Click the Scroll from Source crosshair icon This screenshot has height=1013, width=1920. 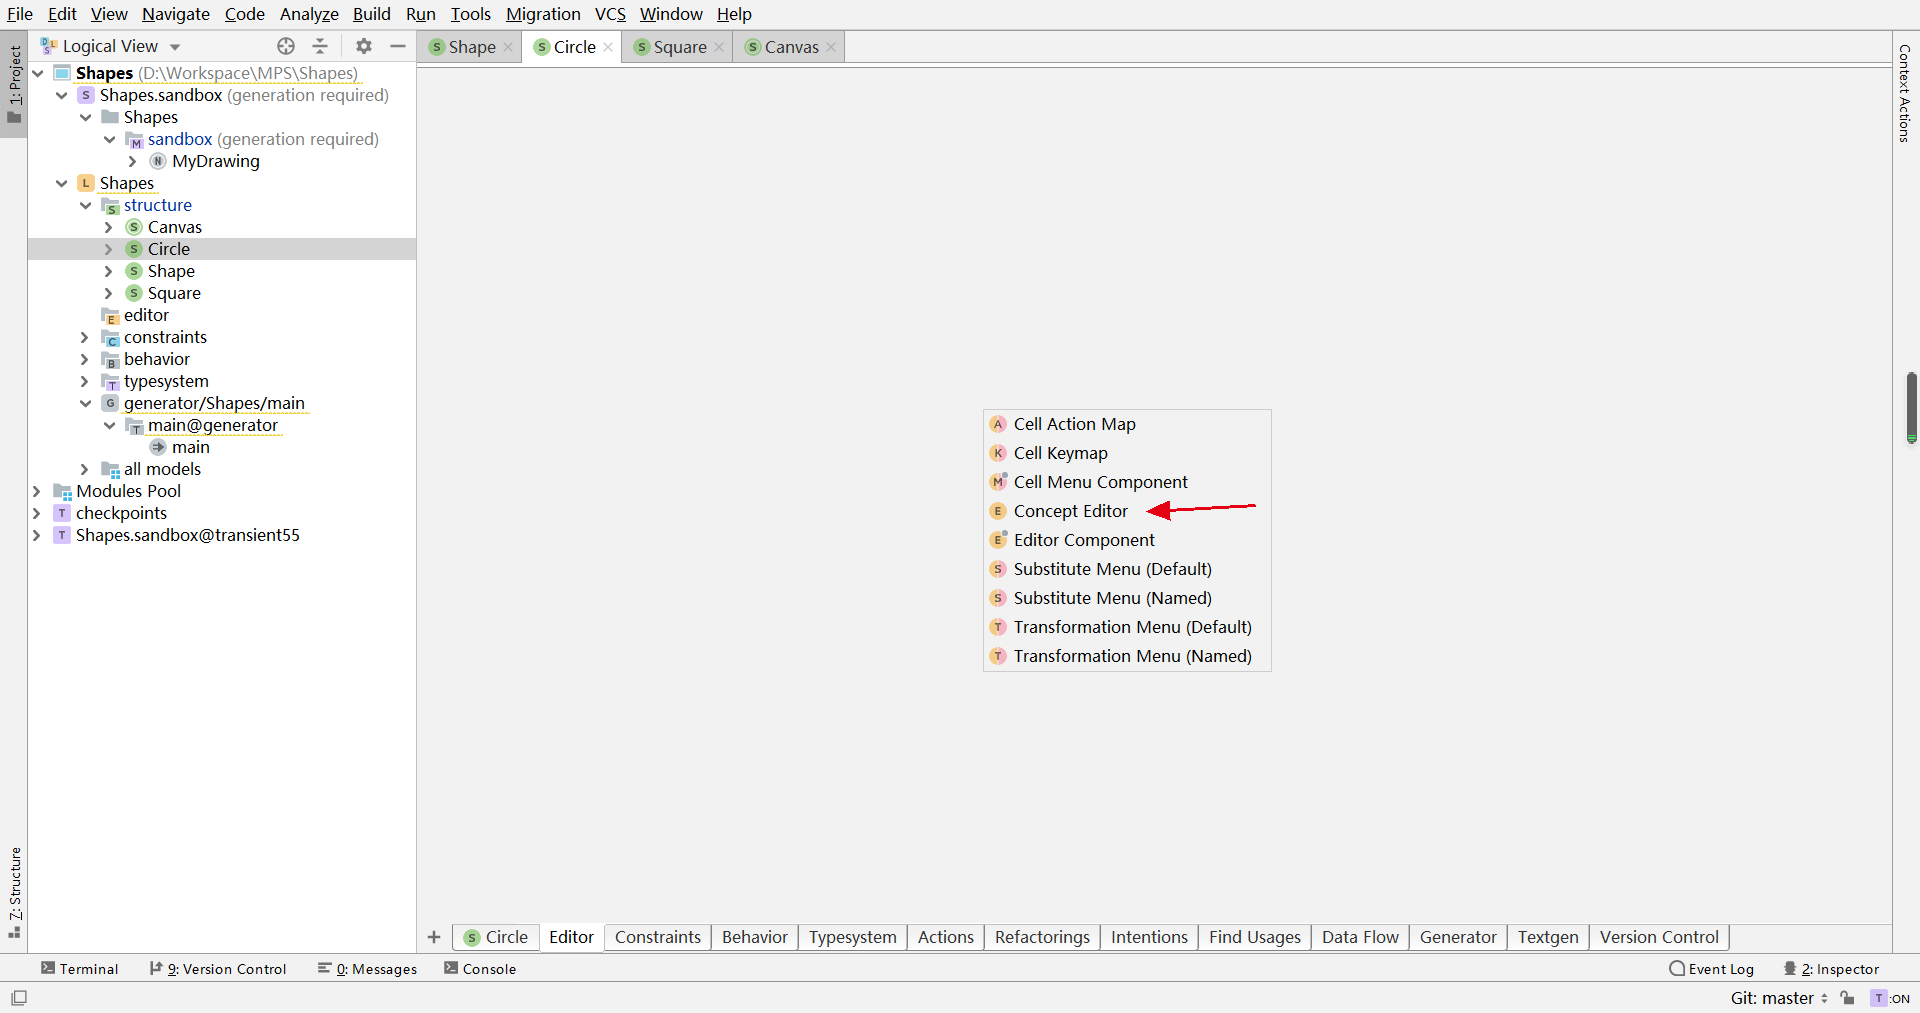click(285, 46)
